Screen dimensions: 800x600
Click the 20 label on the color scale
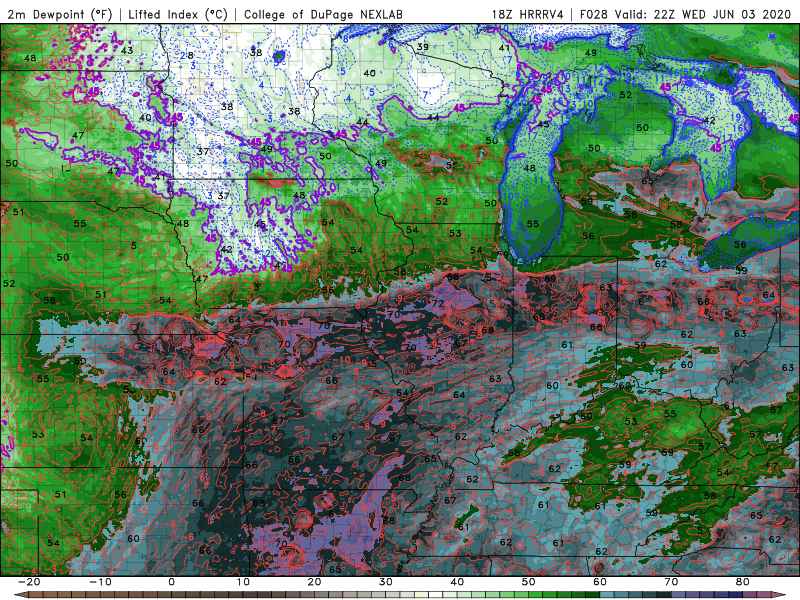pos(314,582)
